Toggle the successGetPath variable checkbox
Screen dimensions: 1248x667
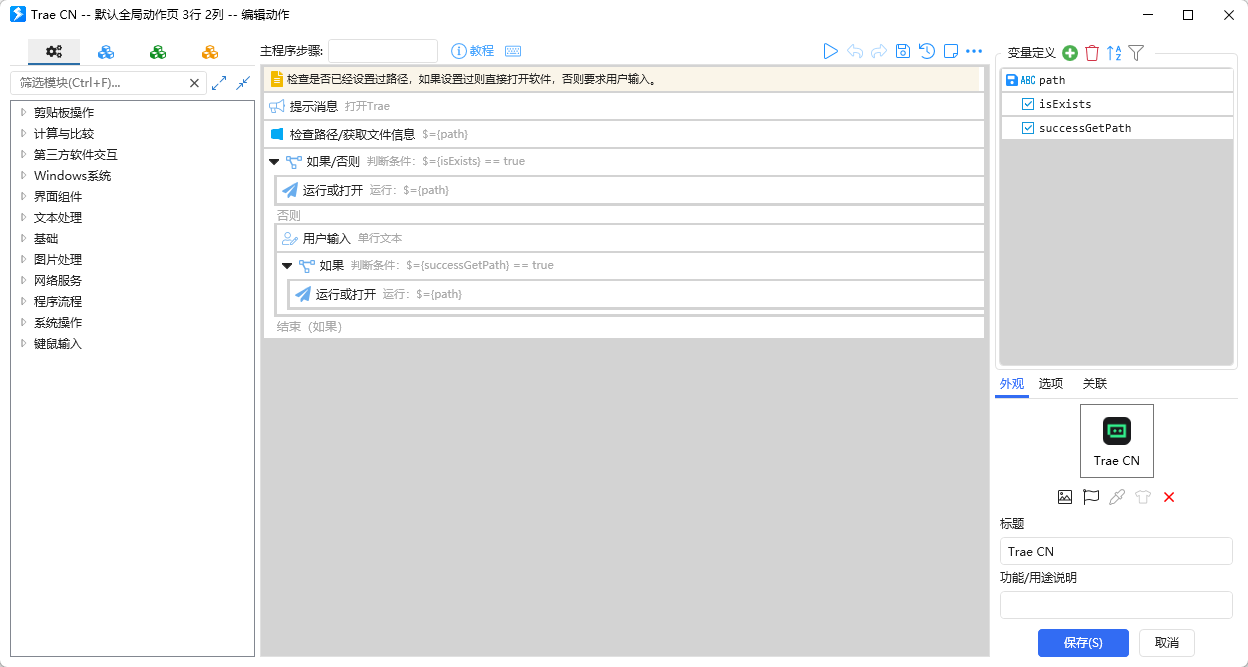[1028, 128]
